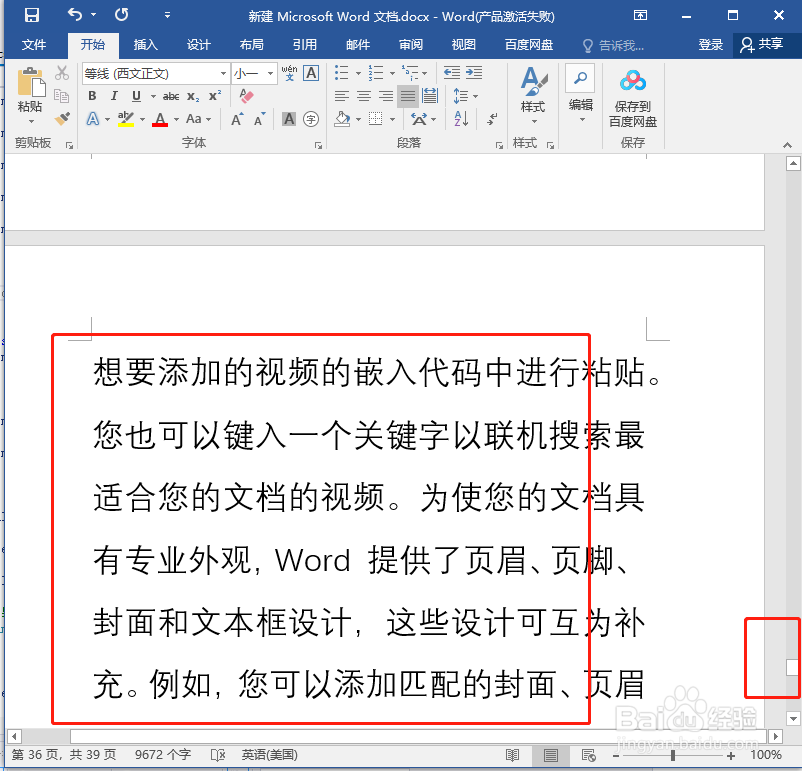The image size is (802, 771).
Task: Open the font name dropdown
Action: click(x=222, y=73)
